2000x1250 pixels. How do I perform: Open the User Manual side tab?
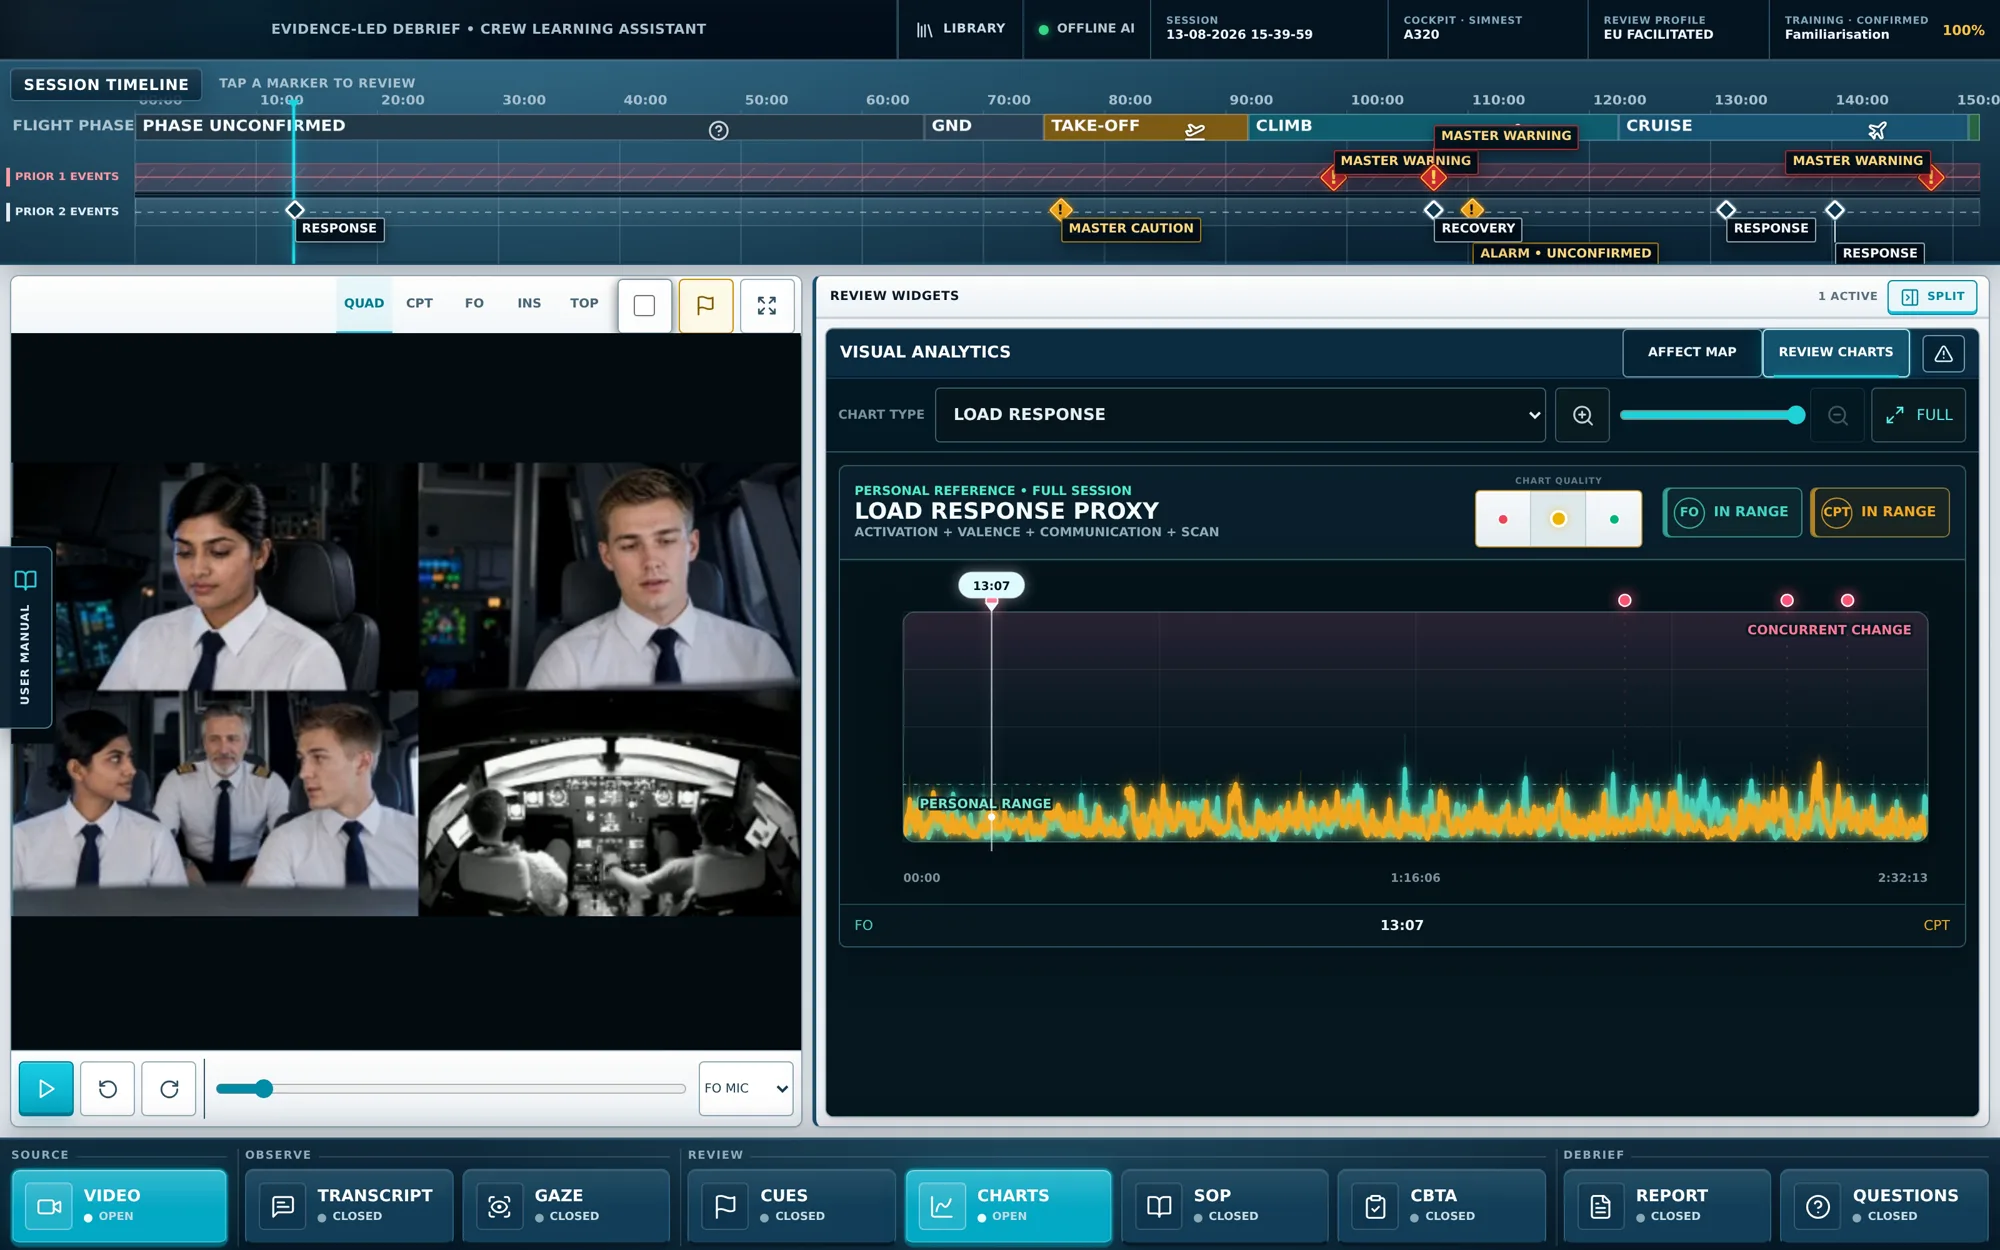point(25,637)
